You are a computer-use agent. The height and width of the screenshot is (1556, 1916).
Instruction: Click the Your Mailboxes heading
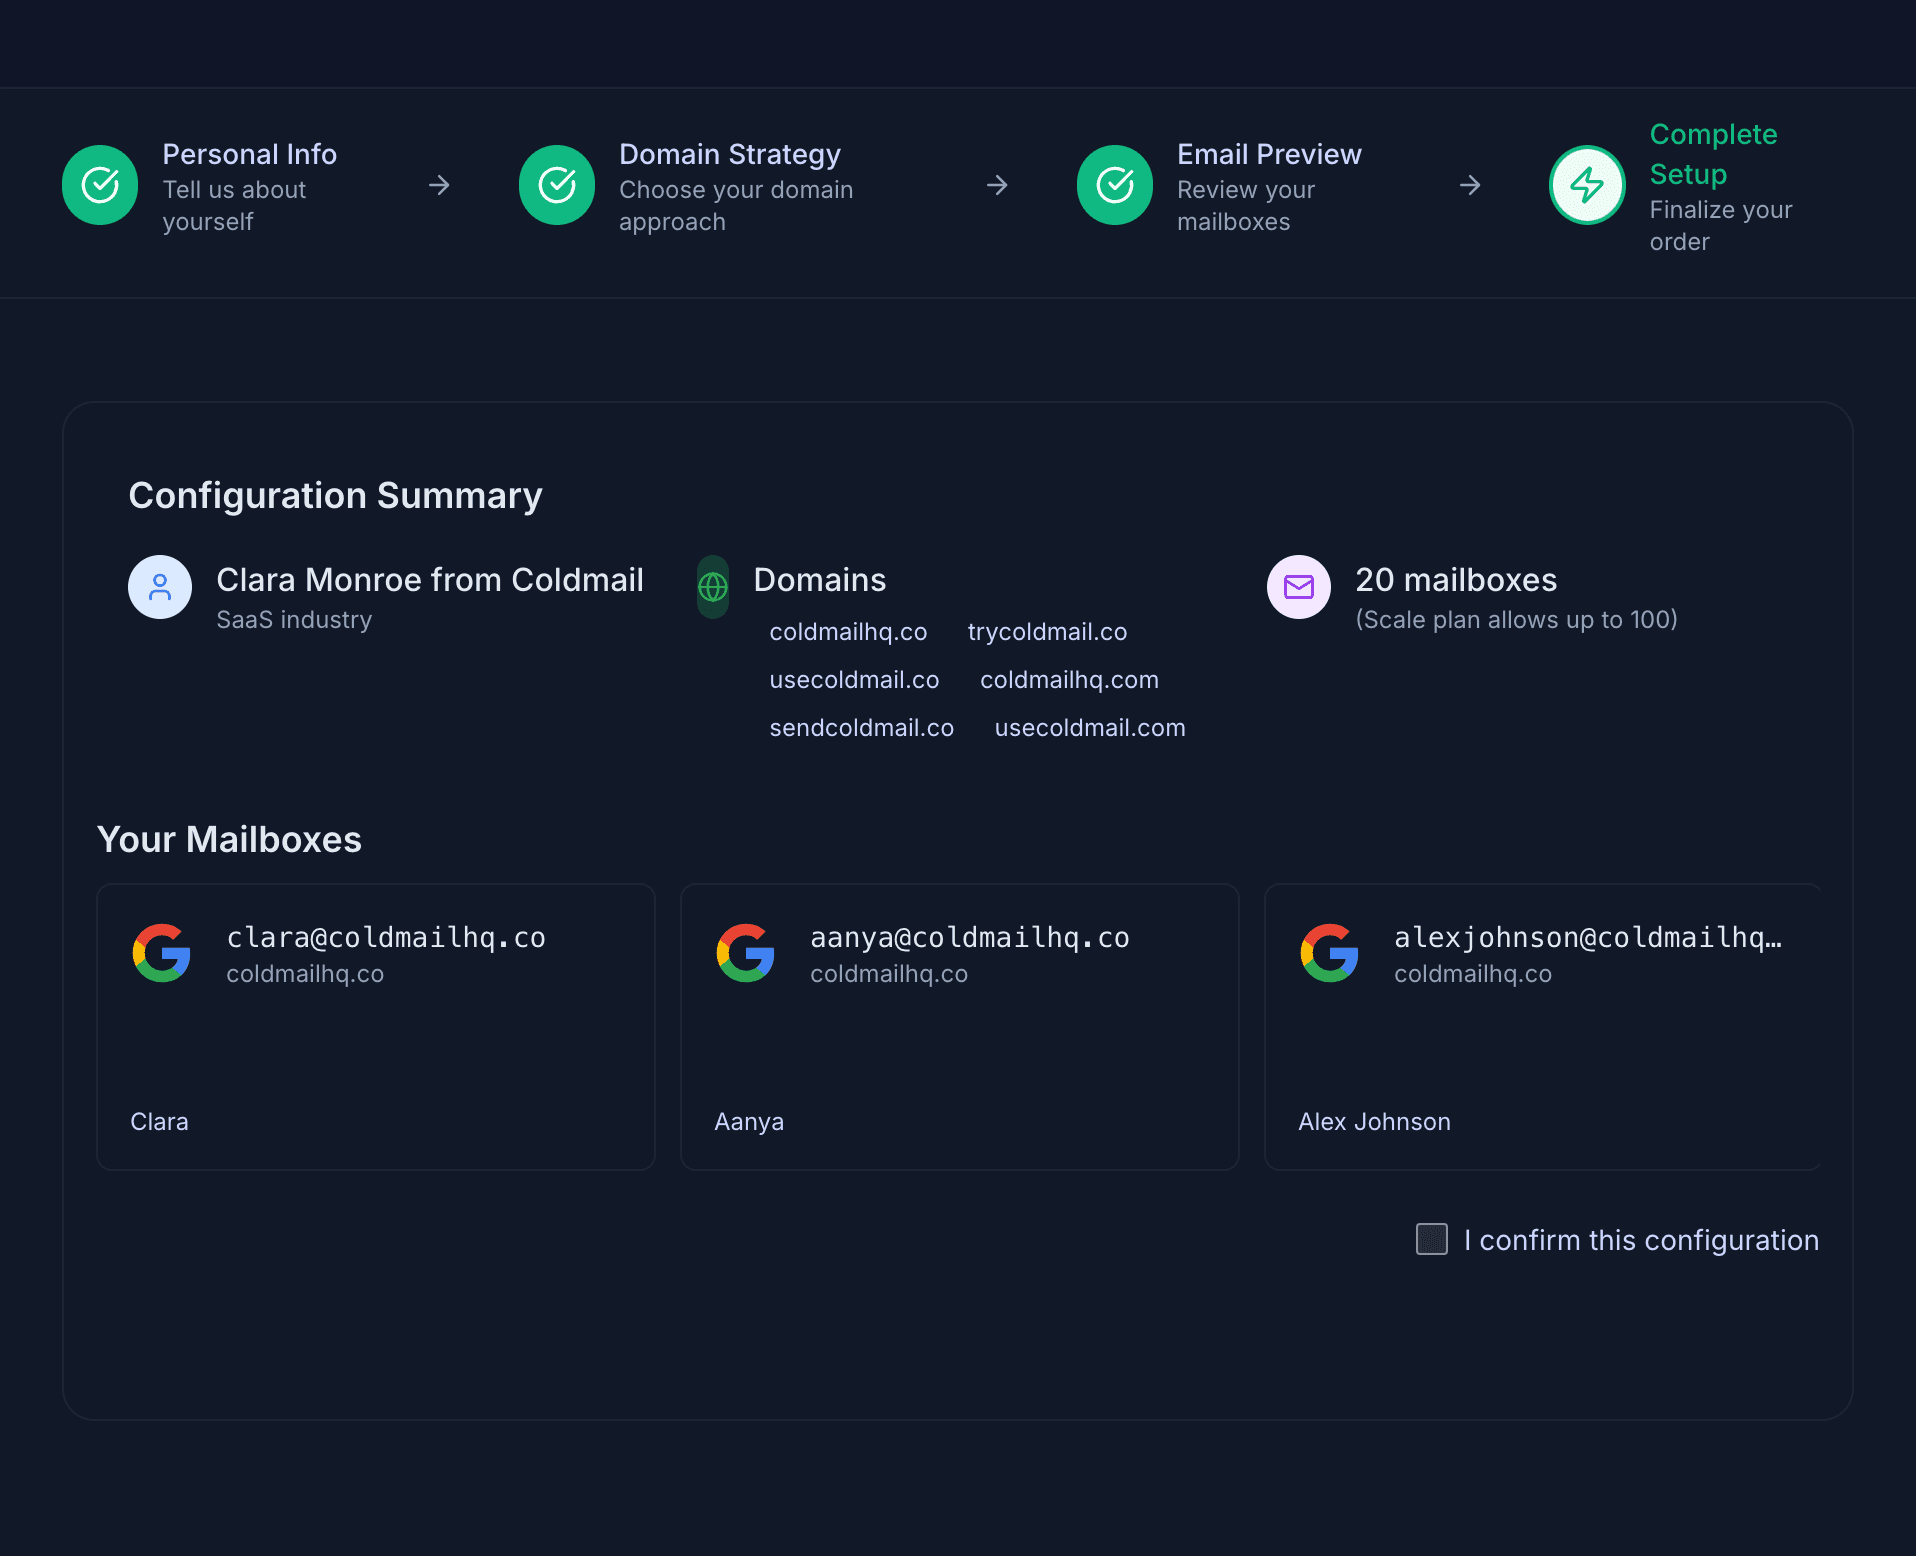click(x=229, y=840)
